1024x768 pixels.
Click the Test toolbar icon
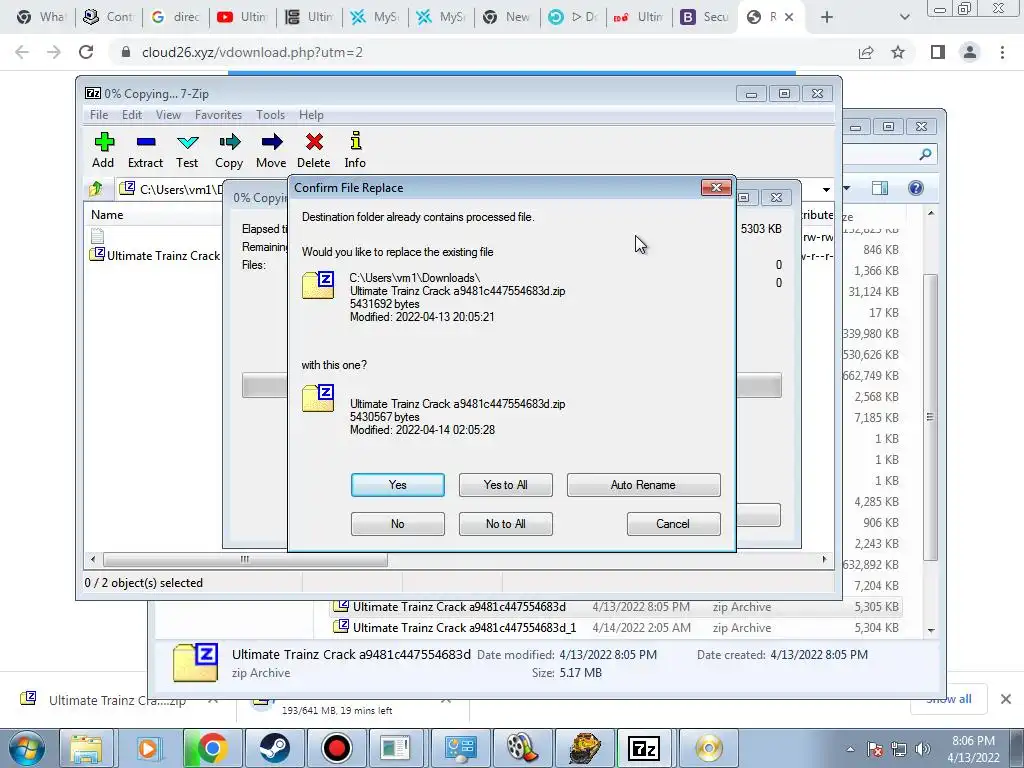click(x=187, y=150)
